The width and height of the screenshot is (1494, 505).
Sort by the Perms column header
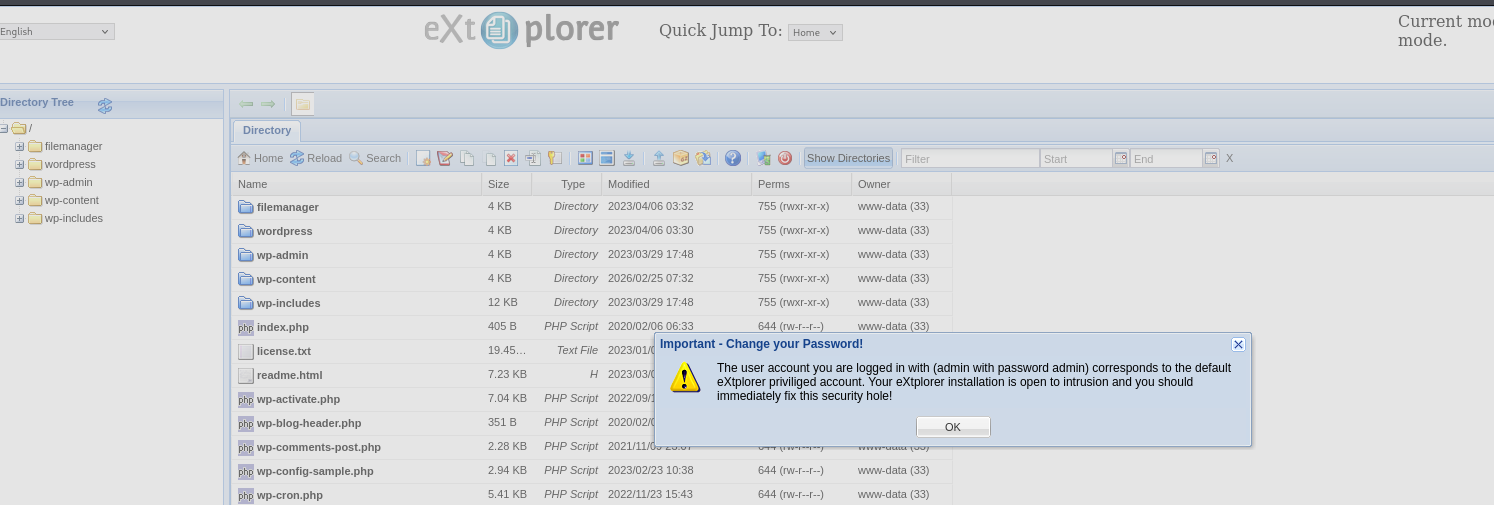click(x=802, y=184)
